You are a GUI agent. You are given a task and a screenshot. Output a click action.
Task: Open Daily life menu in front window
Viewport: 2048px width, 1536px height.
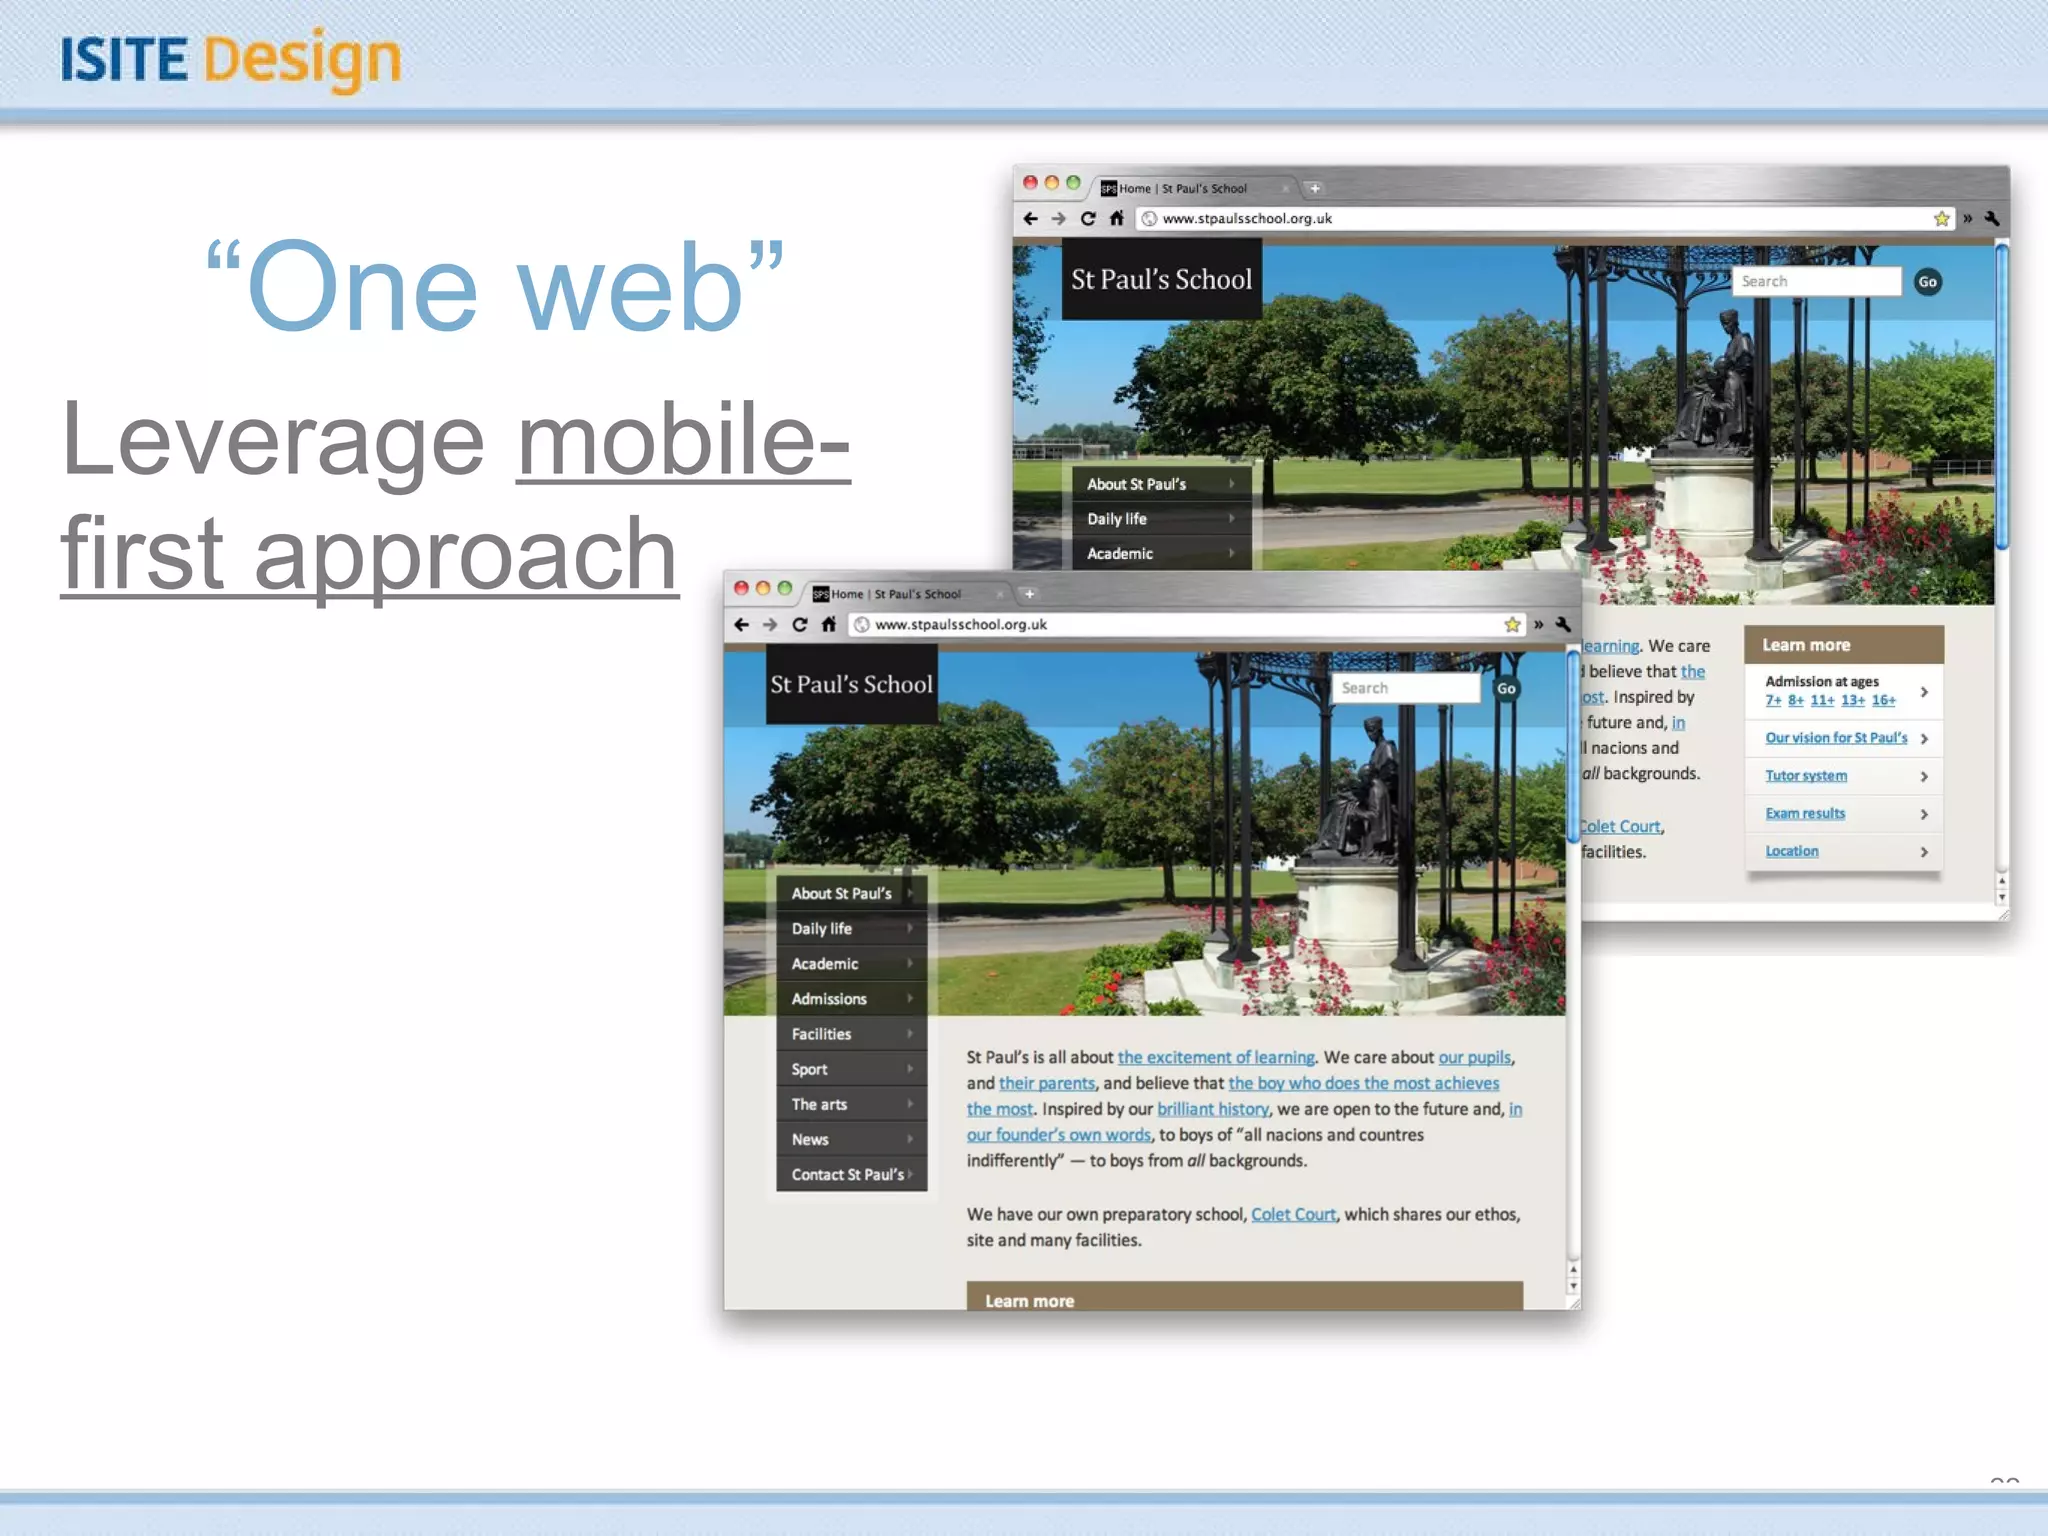pyautogui.click(x=852, y=929)
